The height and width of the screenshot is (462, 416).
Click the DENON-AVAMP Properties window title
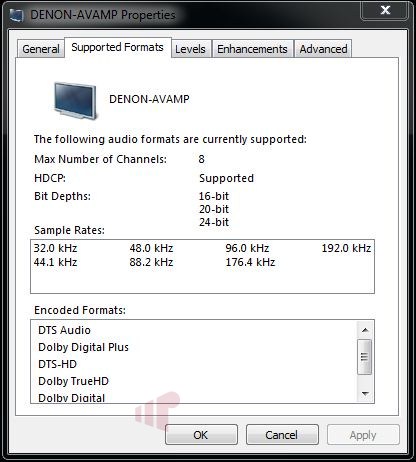[x=103, y=15]
